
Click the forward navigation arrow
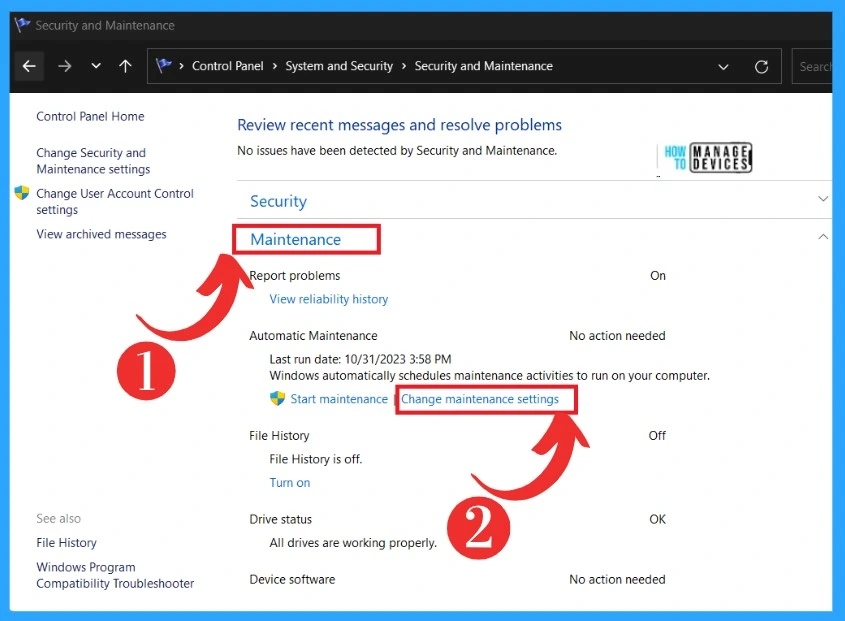[x=65, y=66]
